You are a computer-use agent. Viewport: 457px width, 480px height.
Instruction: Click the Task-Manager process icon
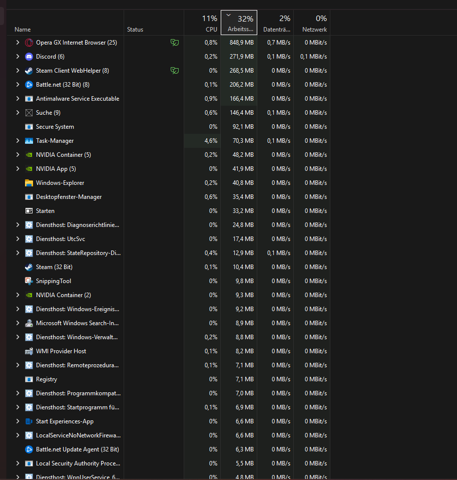coord(29,141)
